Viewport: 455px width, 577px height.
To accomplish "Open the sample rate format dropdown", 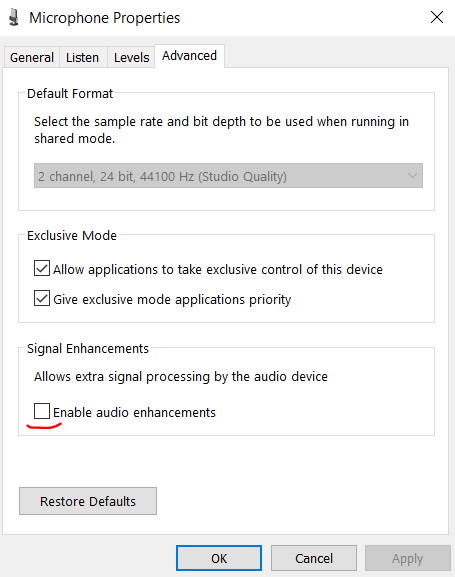I will coord(228,176).
